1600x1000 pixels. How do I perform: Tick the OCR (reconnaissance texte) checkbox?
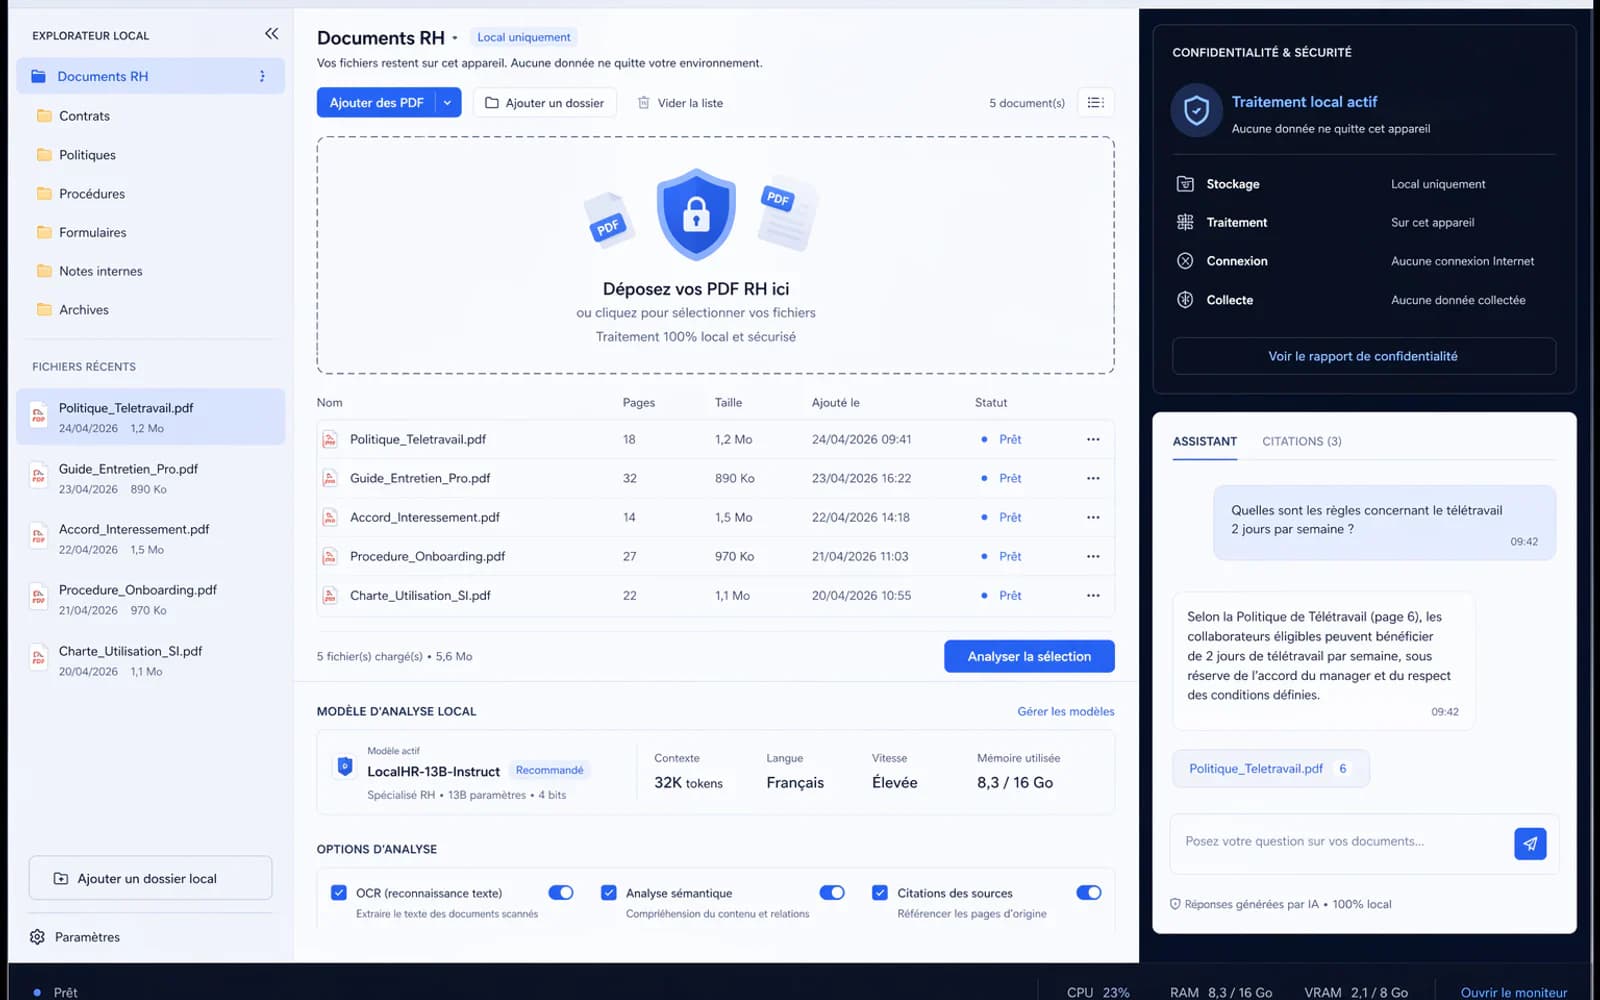click(x=339, y=893)
